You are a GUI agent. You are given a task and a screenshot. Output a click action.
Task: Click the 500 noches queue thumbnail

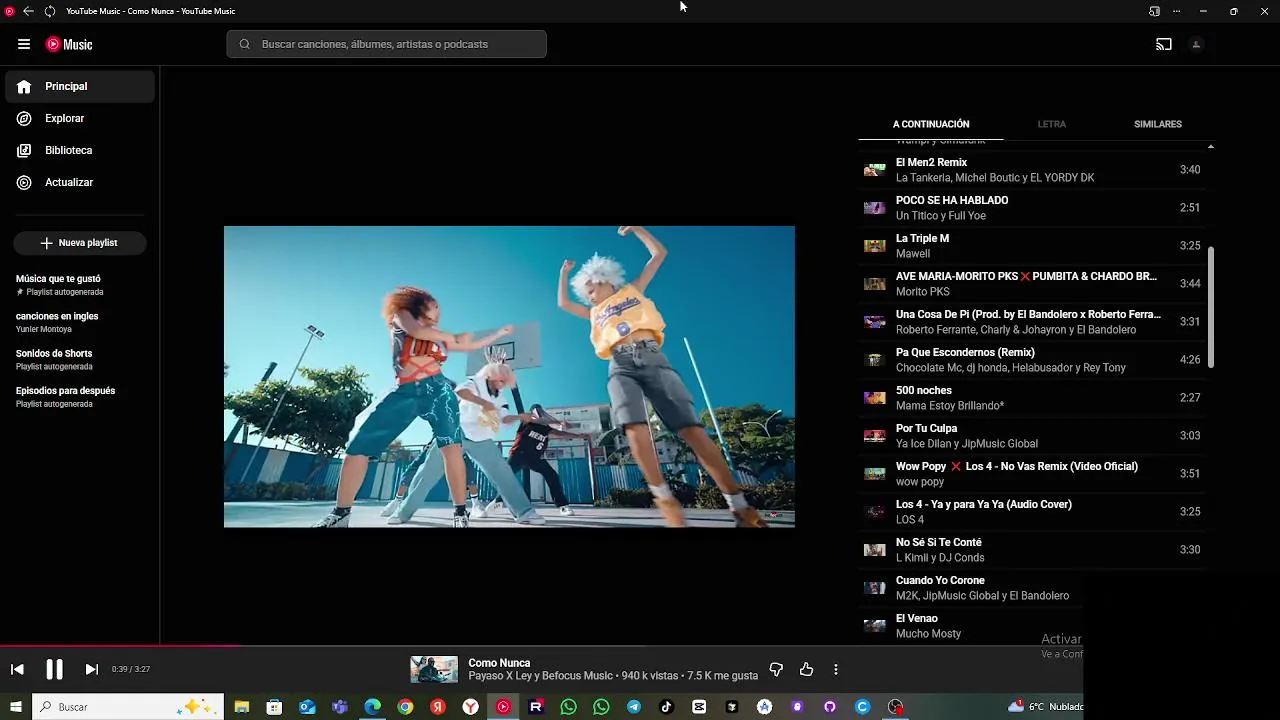click(875, 398)
